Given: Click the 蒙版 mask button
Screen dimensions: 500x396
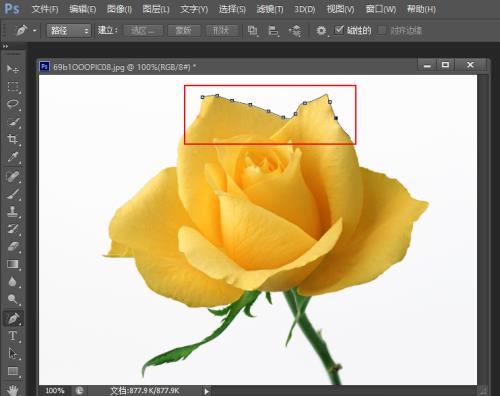Looking at the screenshot, I should point(184,31).
